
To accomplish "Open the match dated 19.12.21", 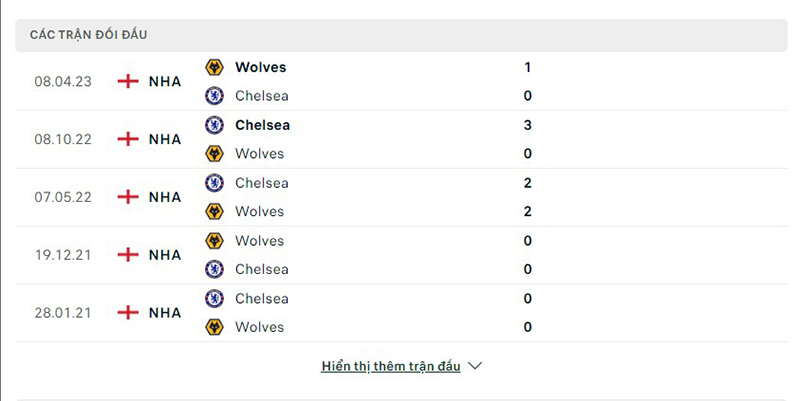I will [63, 255].
